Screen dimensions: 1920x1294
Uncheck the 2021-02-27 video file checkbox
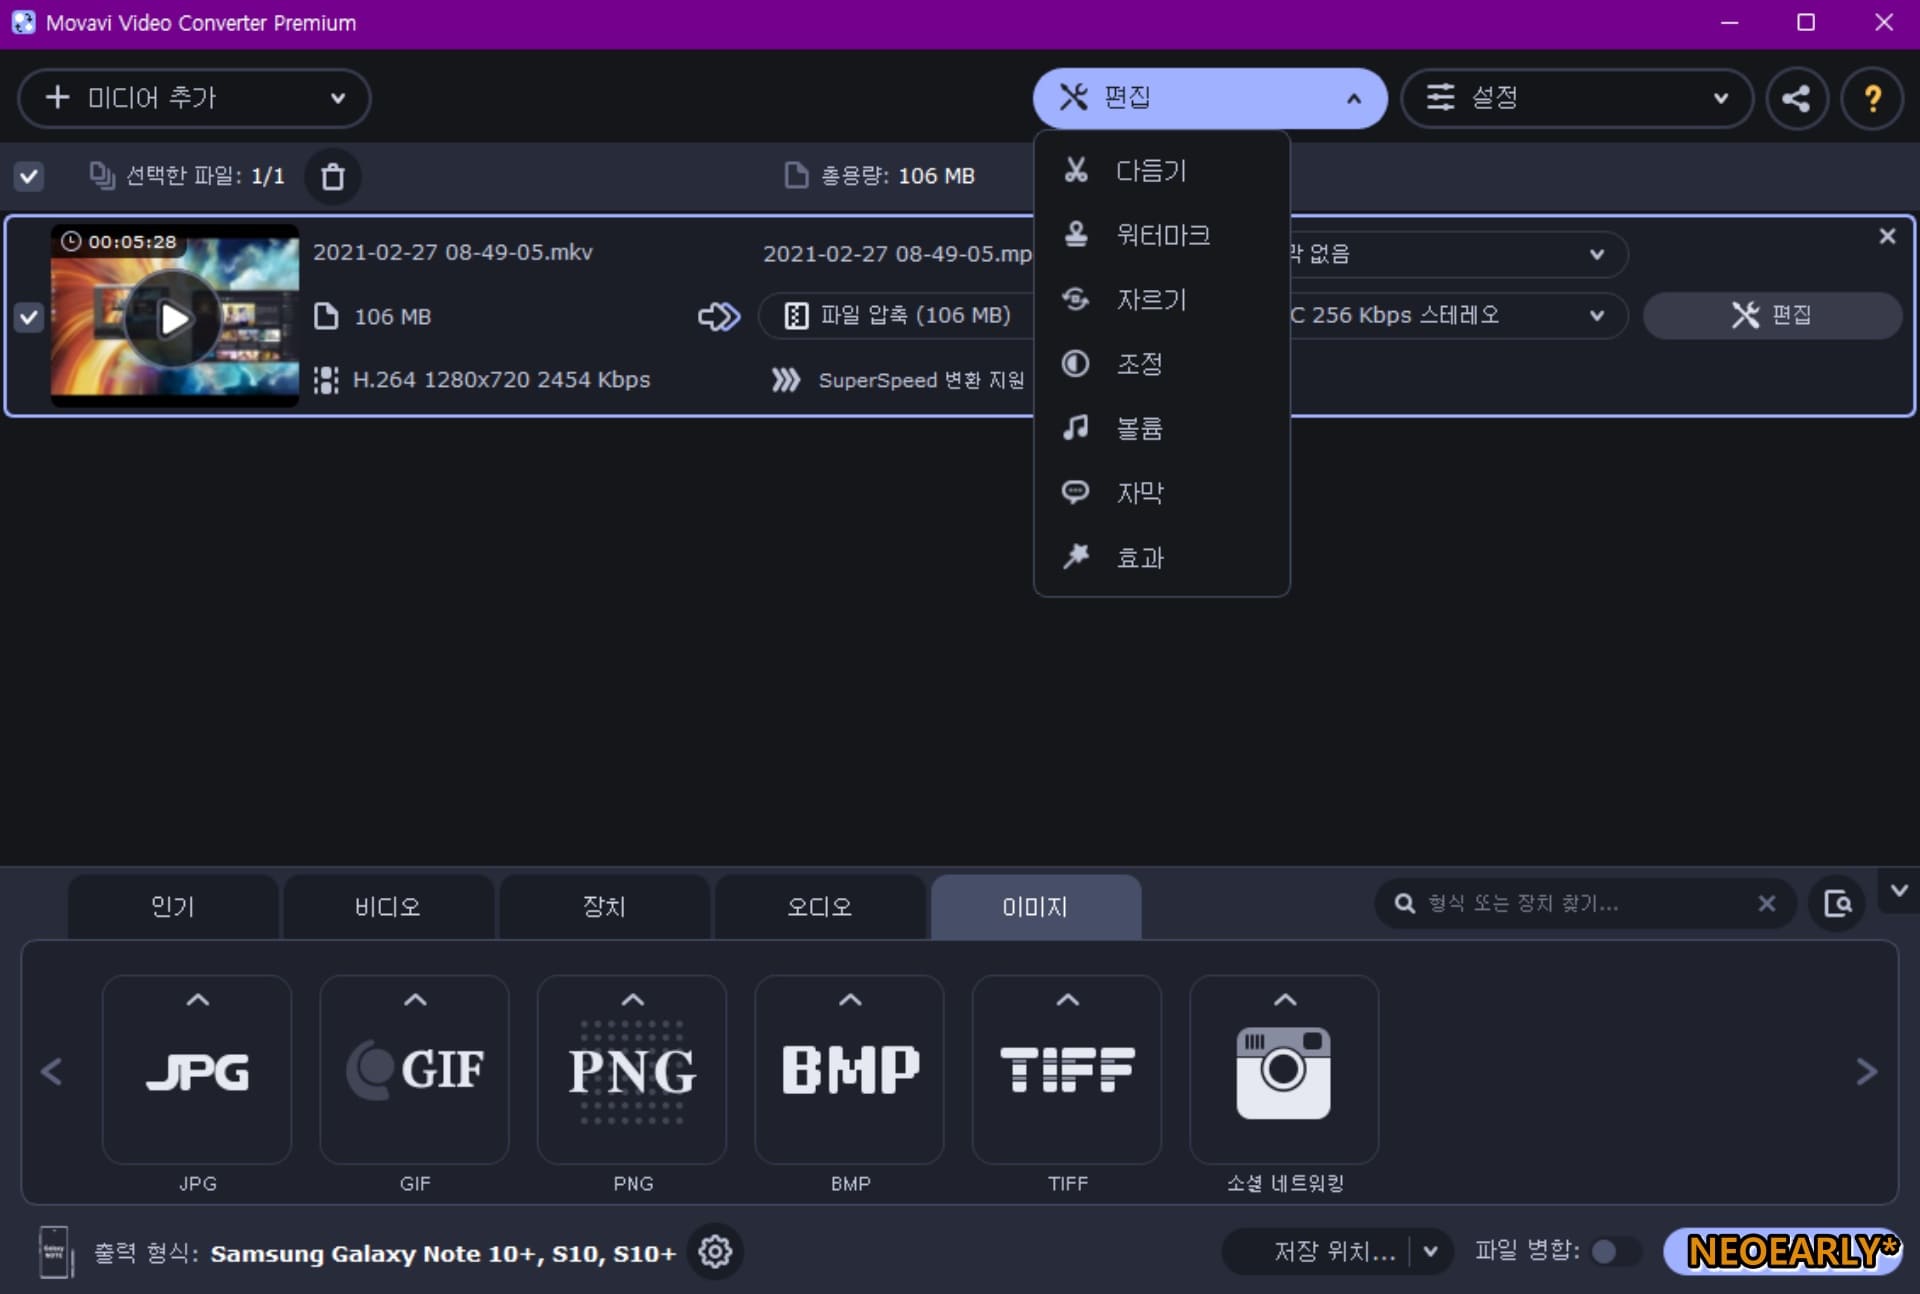(29, 318)
